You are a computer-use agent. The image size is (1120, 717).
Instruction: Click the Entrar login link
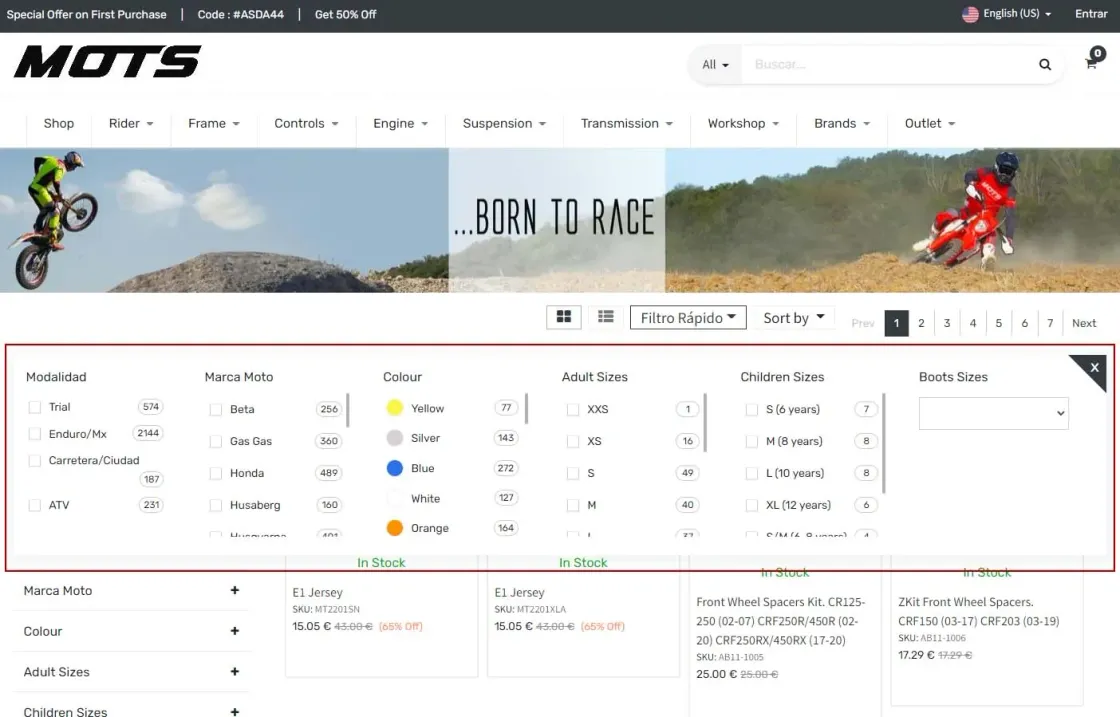click(x=1091, y=14)
